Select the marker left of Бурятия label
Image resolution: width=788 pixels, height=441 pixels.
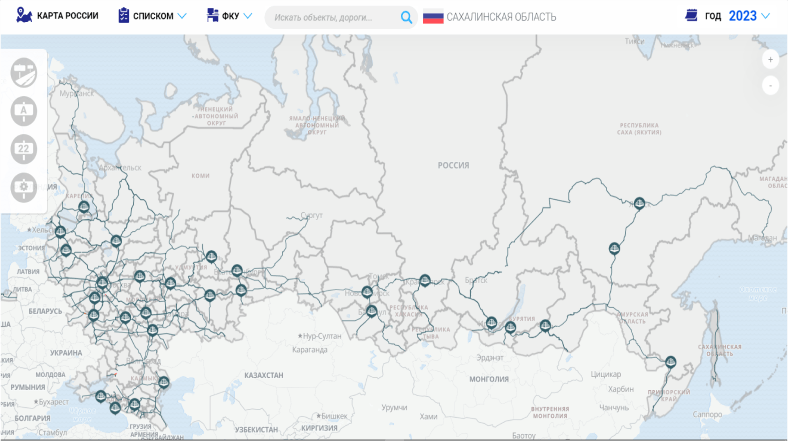click(x=510, y=328)
